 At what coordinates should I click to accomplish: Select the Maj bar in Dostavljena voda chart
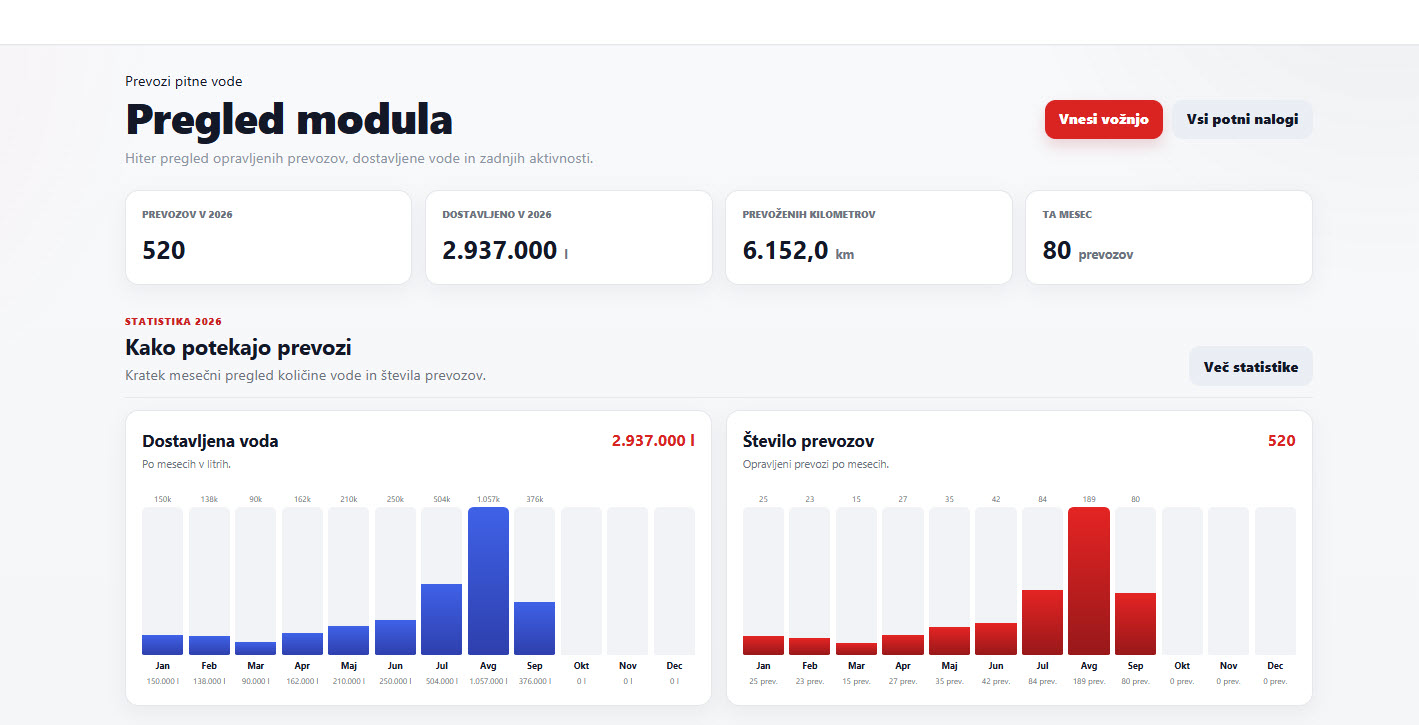click(348, 640)
